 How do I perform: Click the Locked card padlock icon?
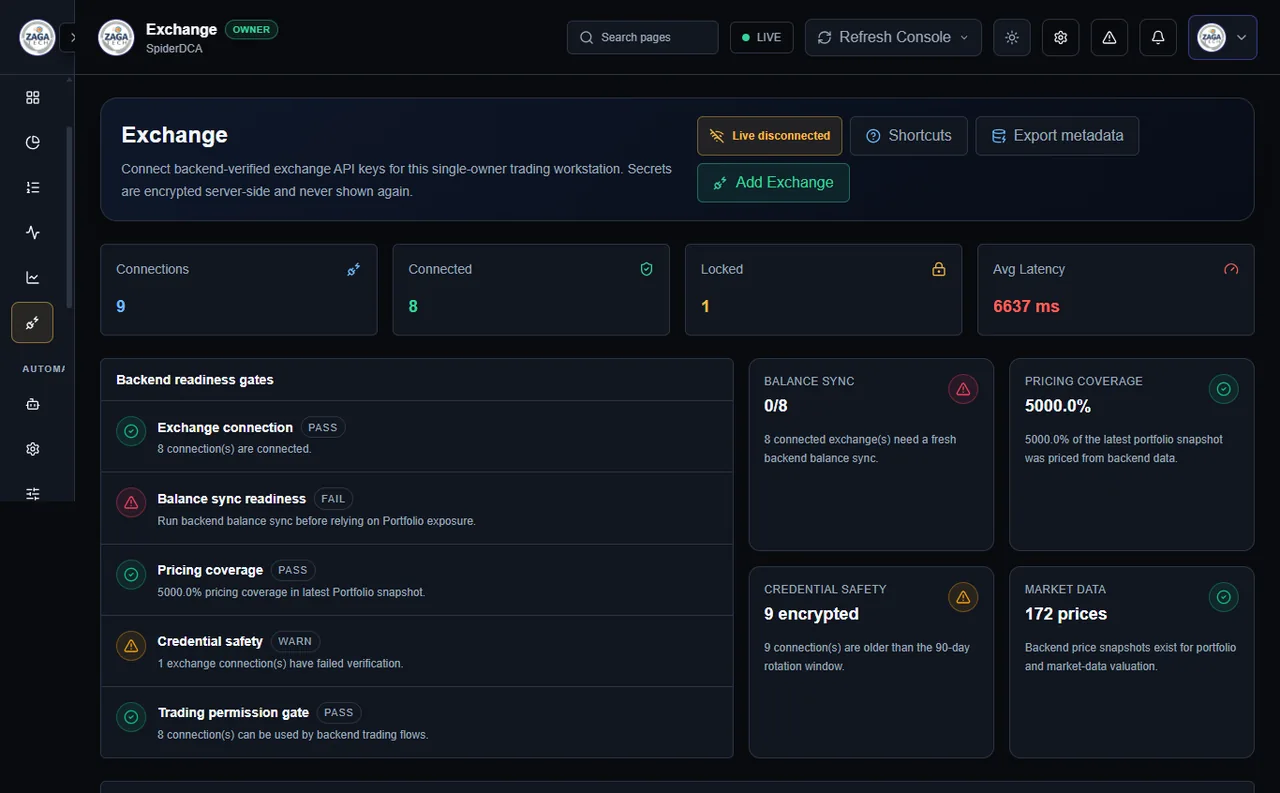coord(938,269)
